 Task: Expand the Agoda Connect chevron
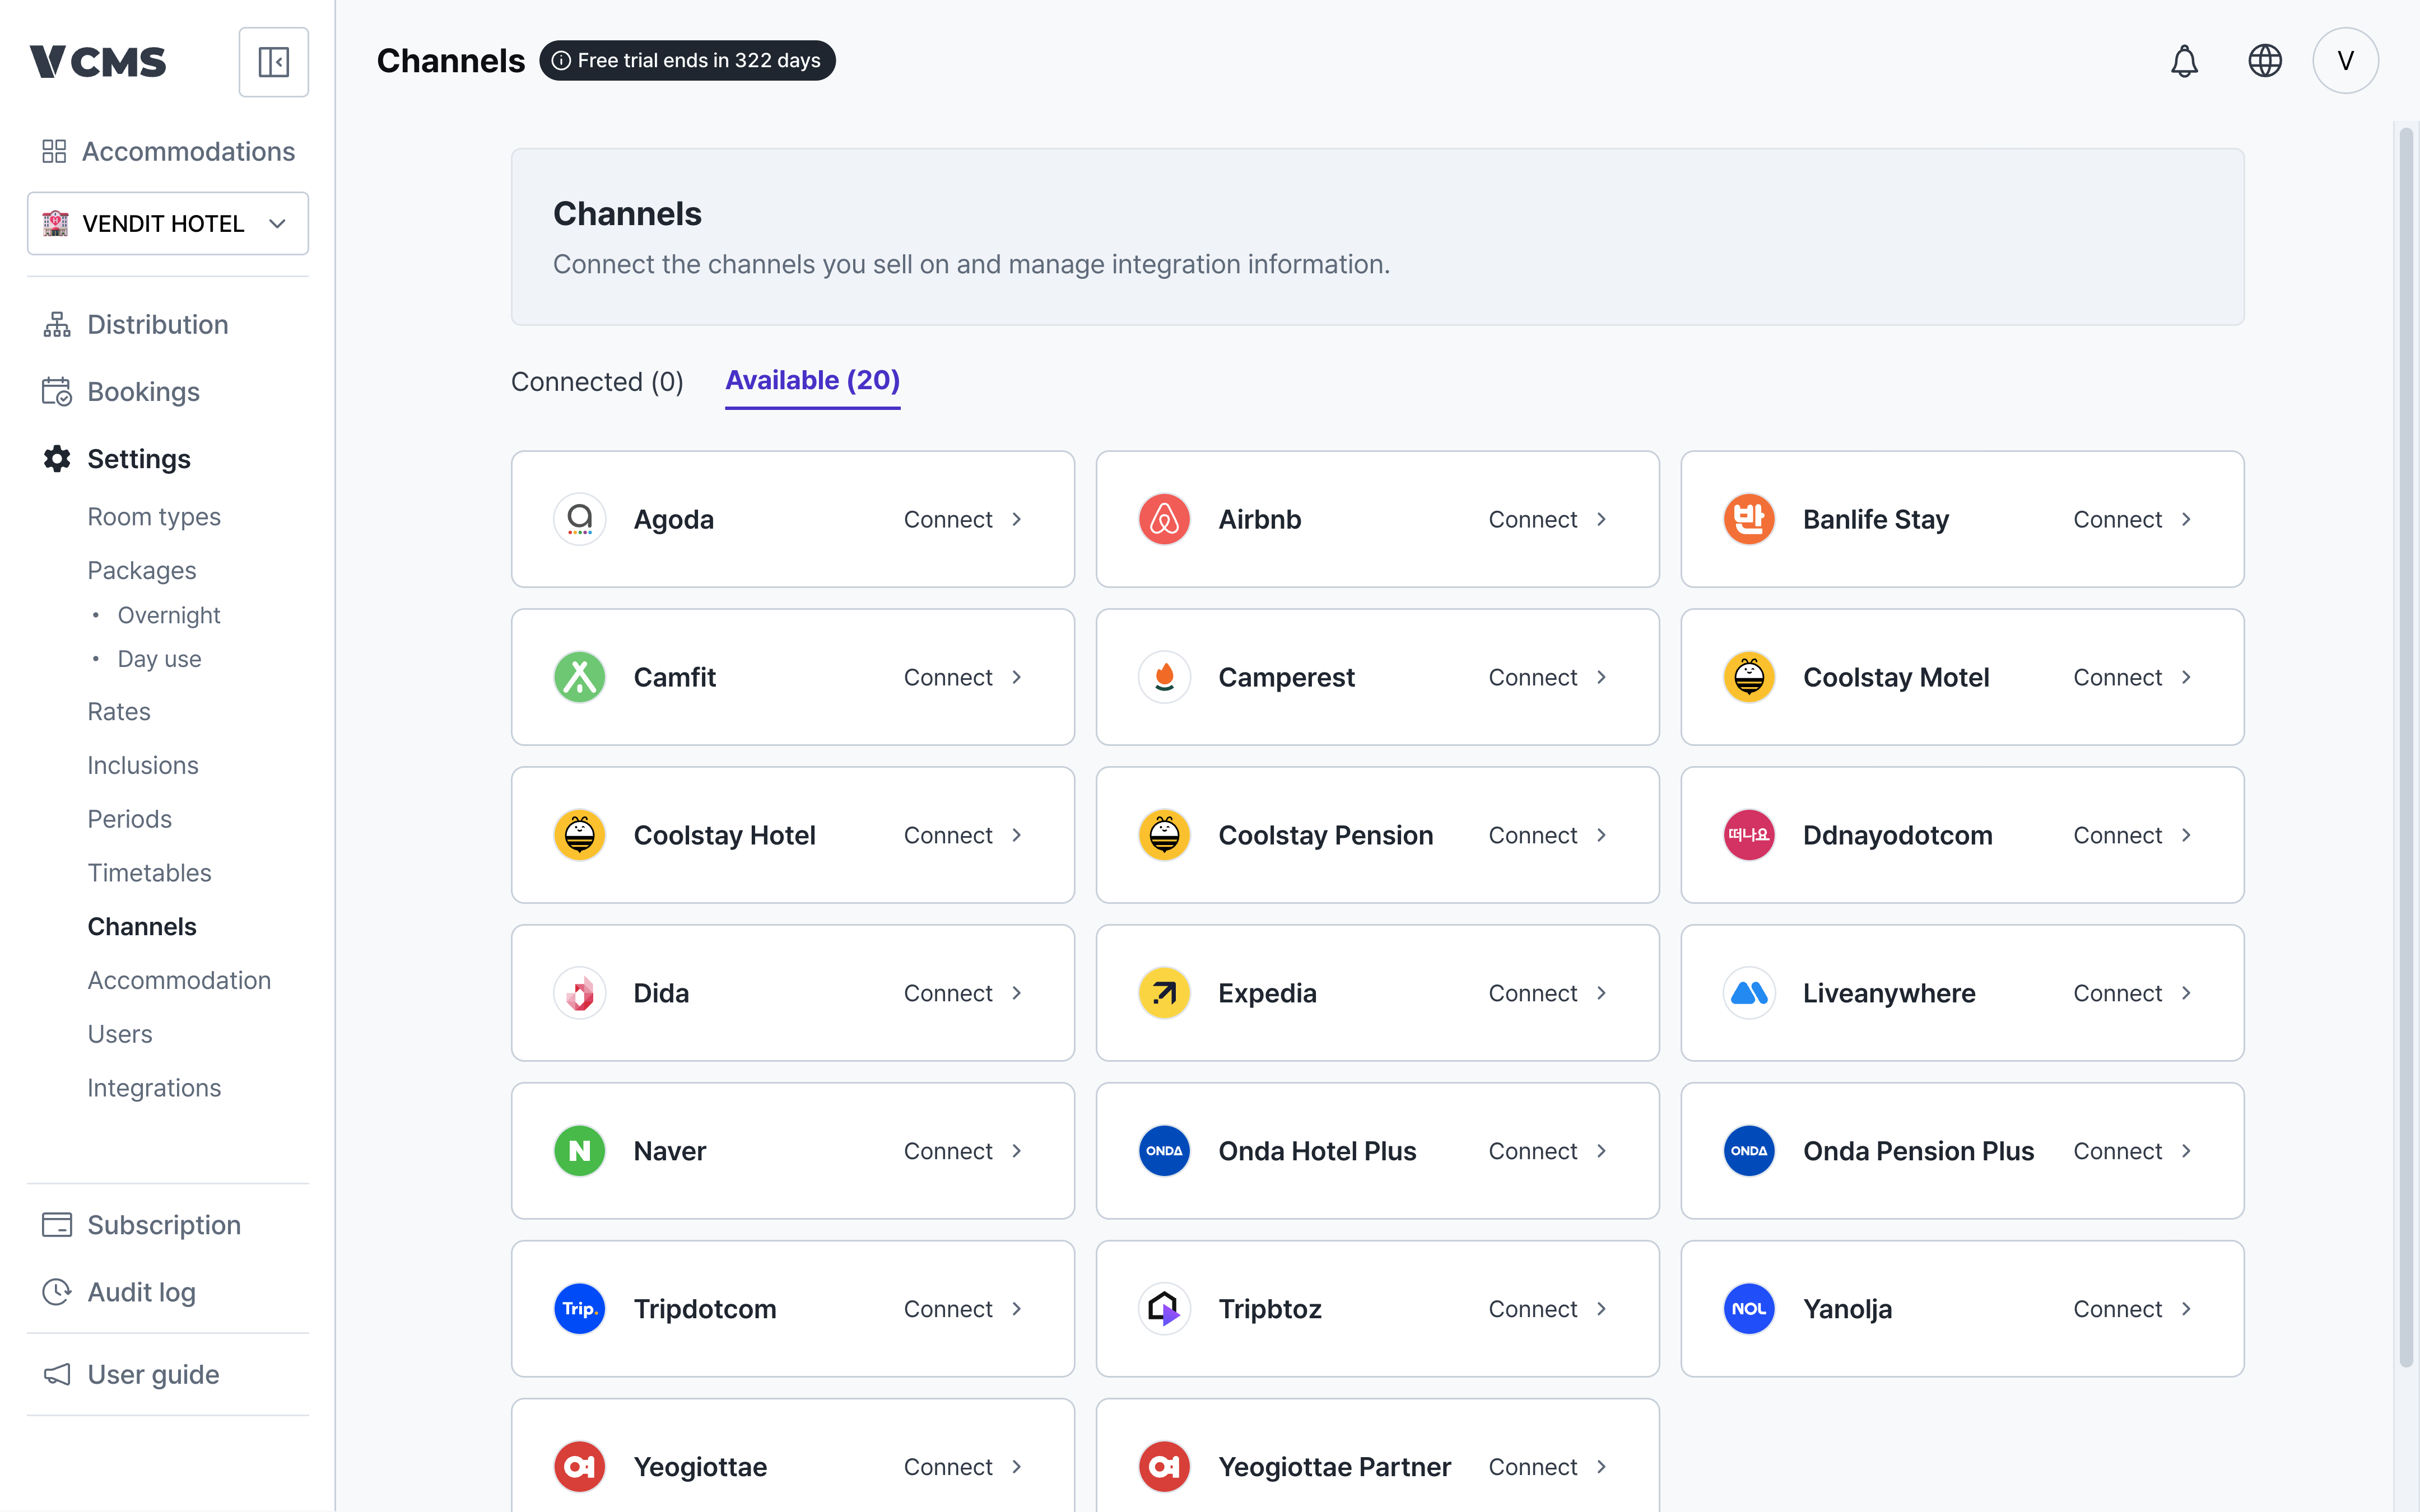(x=1017, y=519)
